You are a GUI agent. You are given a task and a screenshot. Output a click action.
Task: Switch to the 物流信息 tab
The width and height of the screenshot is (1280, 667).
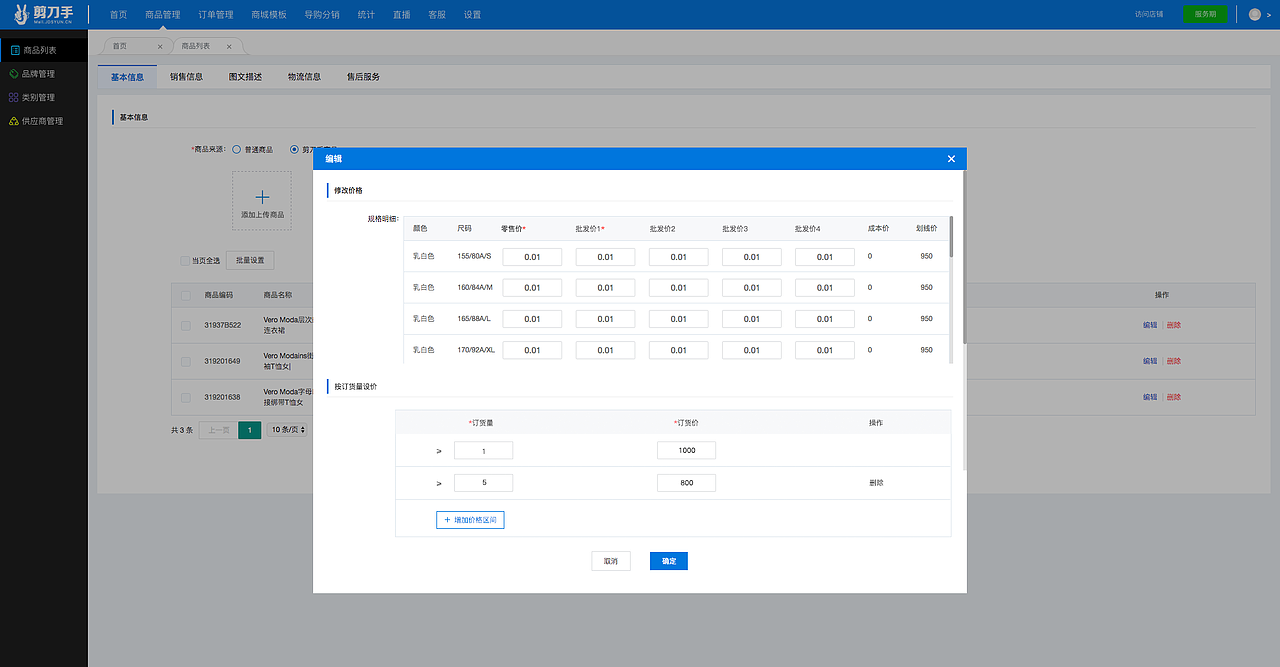[304, 77]
